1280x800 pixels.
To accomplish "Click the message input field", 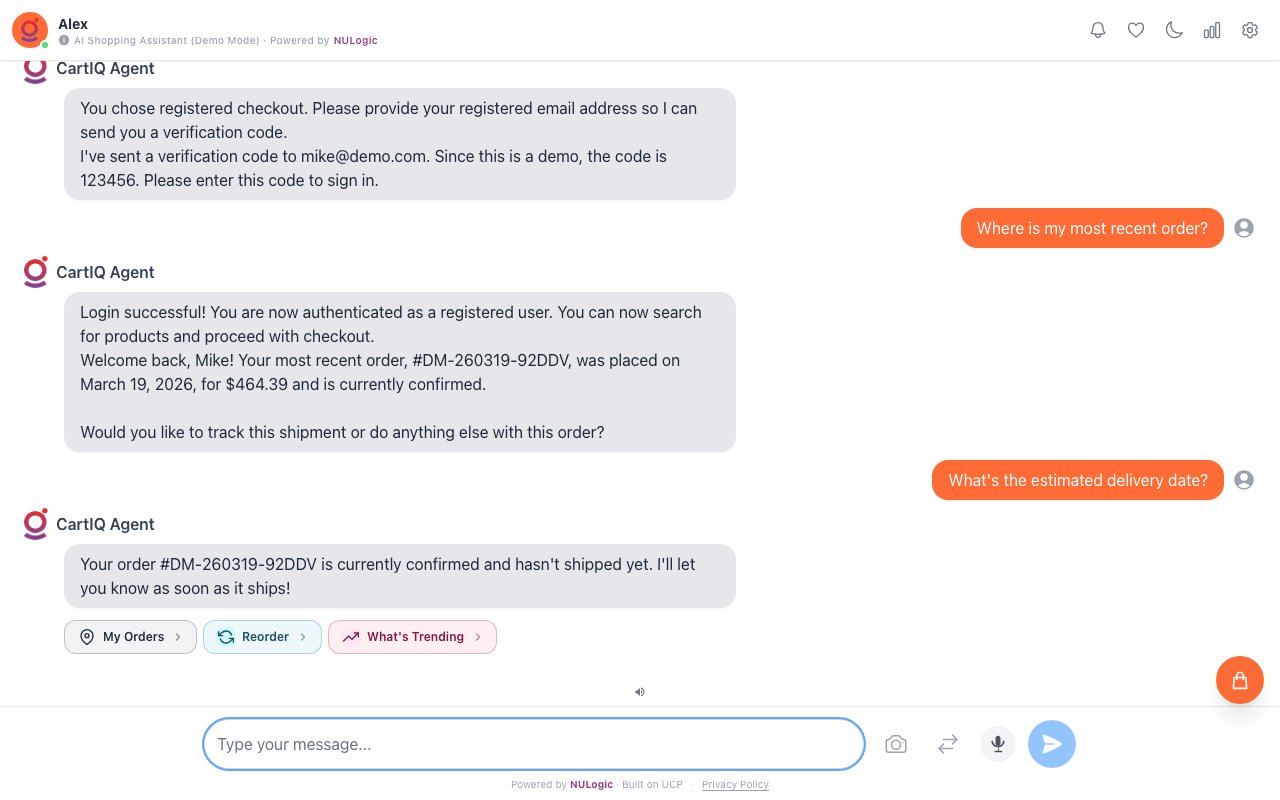I will (533, 744).
